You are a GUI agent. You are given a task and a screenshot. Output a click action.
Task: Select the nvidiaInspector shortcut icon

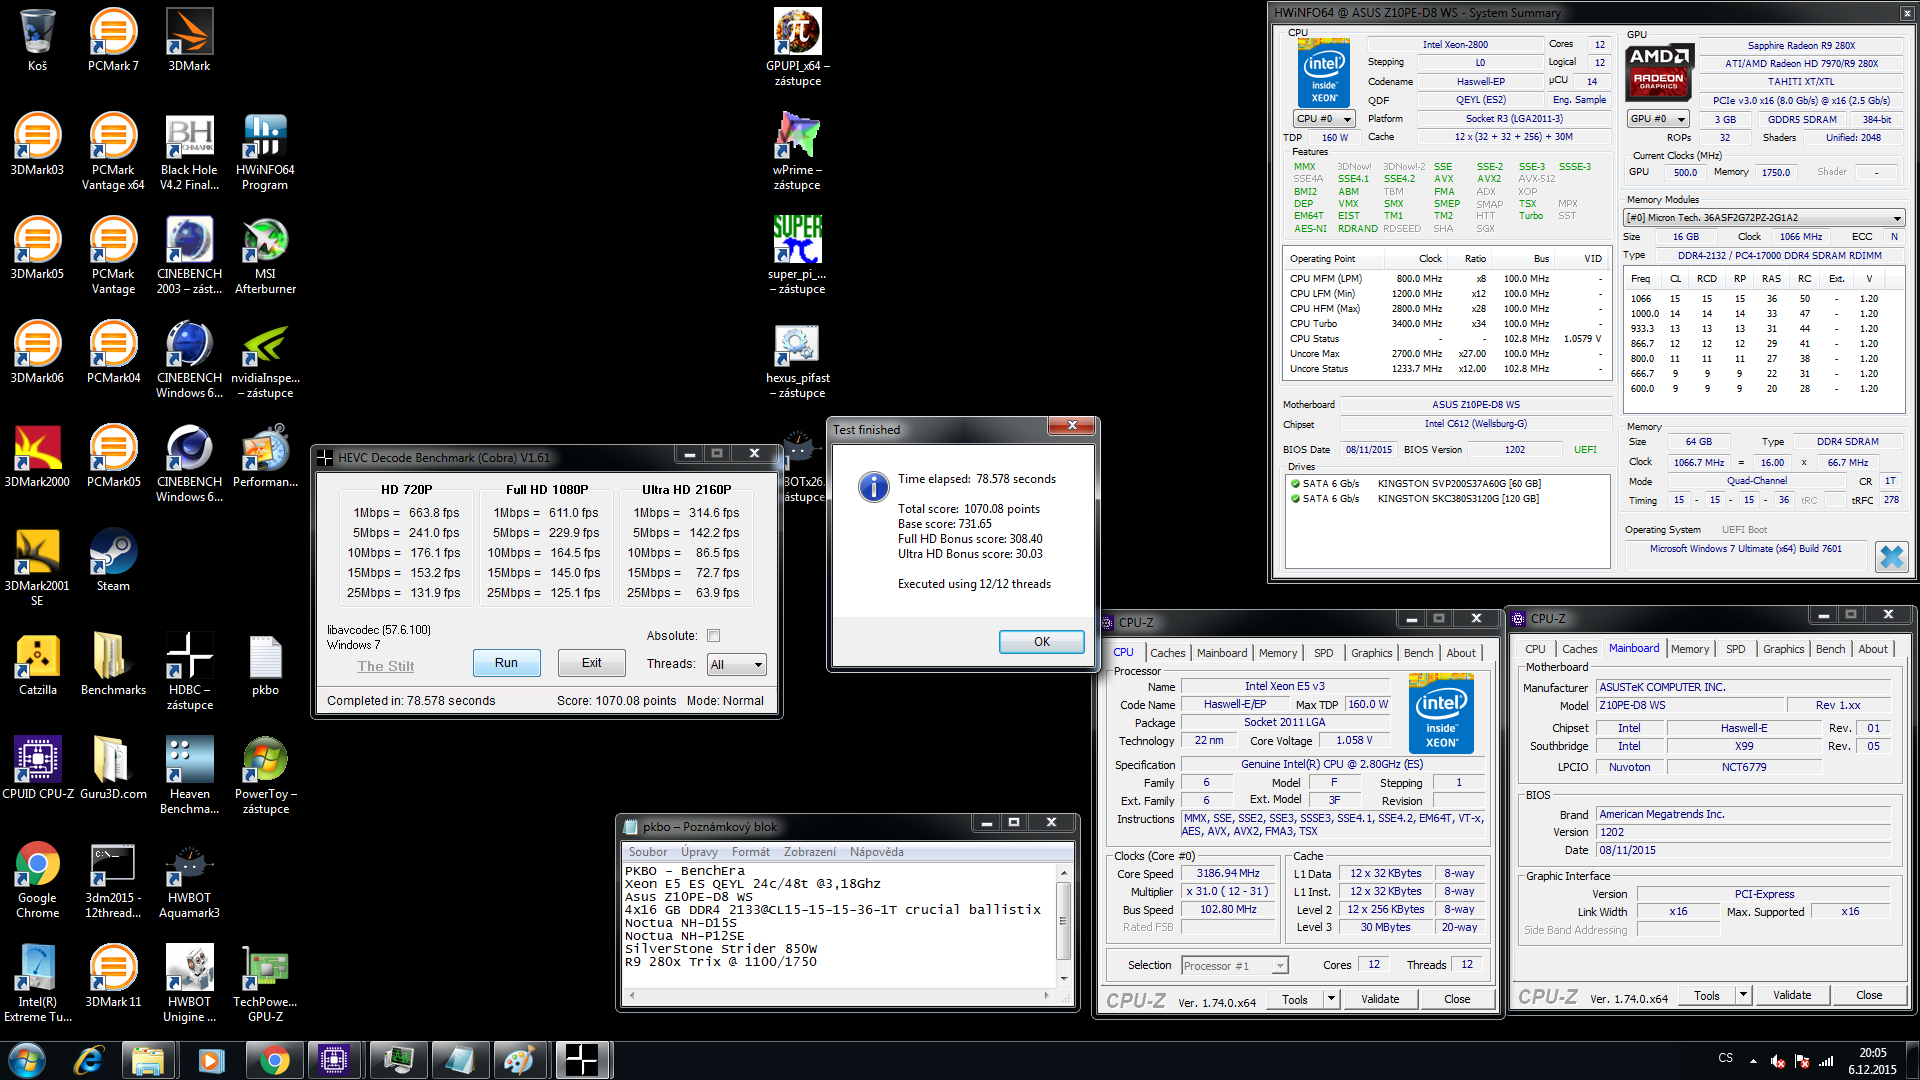[265, 359]
